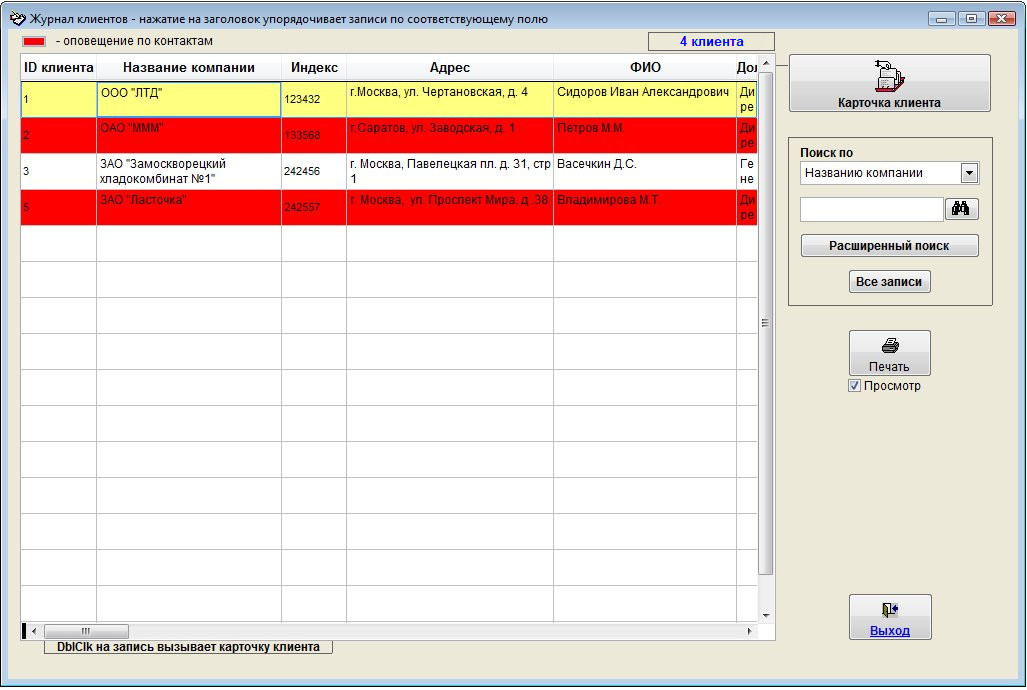Click the horizontal scrollbar right arrow
The width and height of the screenshot is (1027, 690).
pos(751,631)
